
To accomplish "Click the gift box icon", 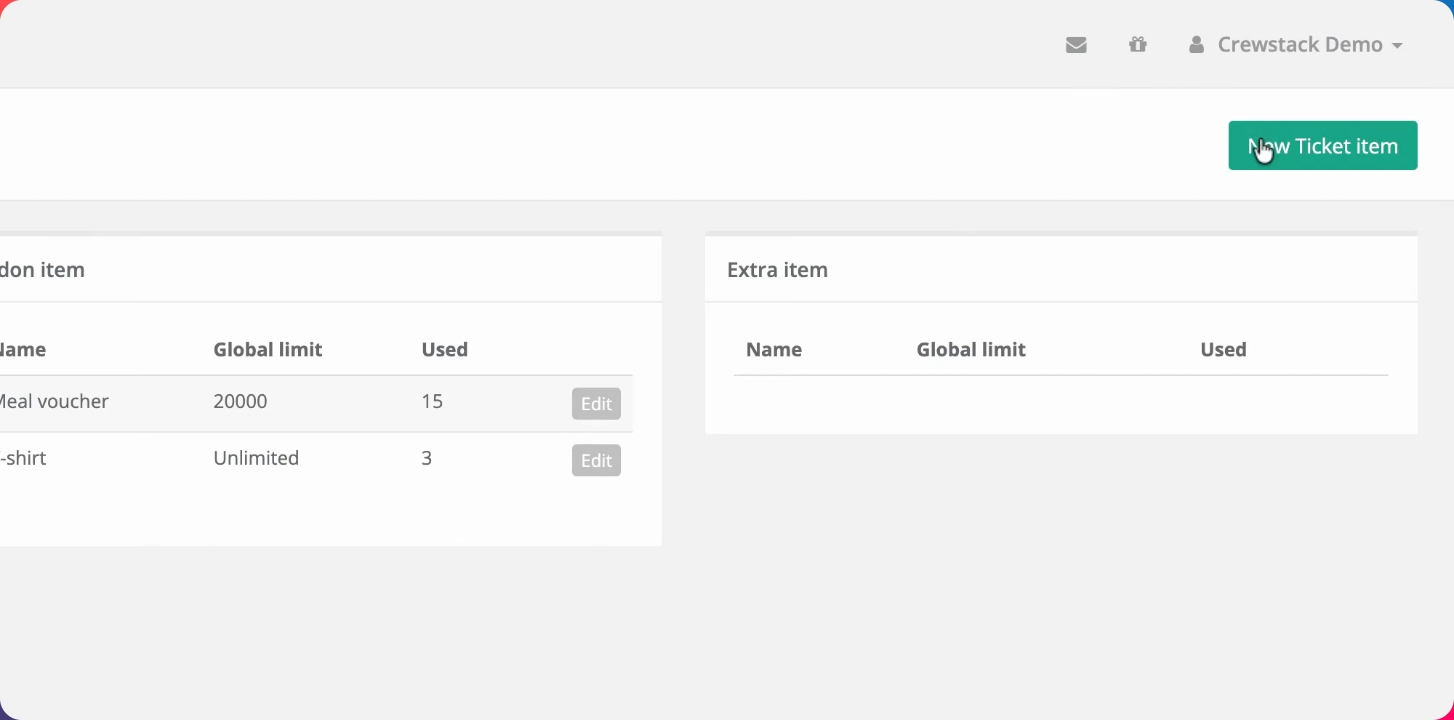I will click(1137, 44).
